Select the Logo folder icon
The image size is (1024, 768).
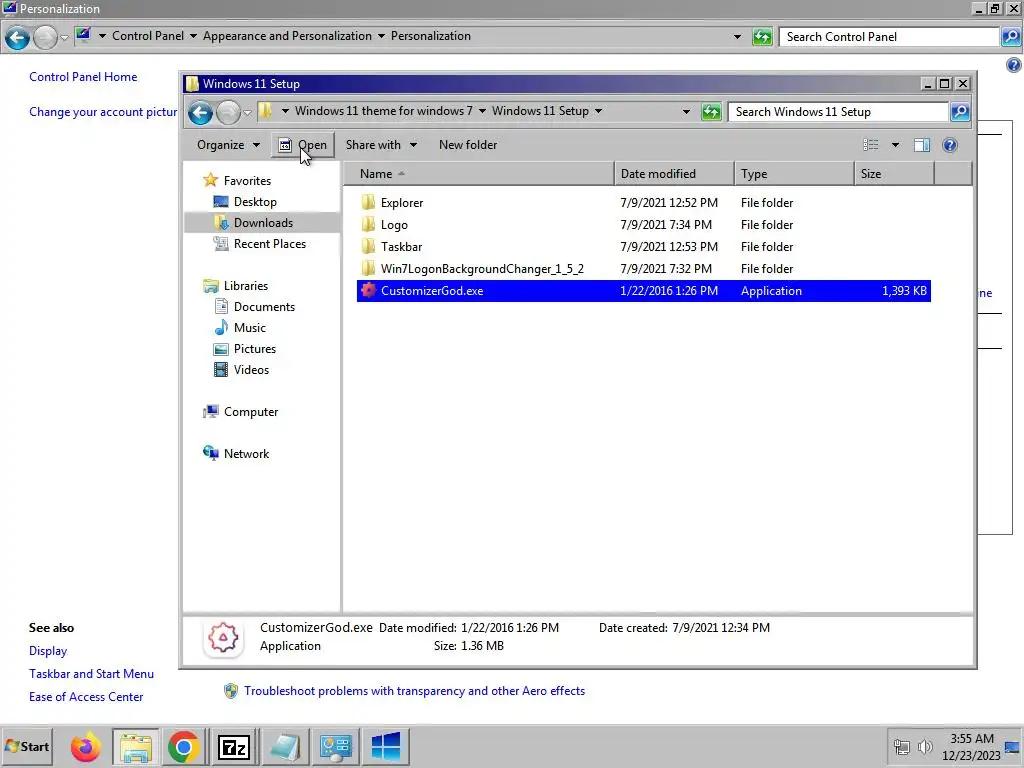(x=368, y=225)
